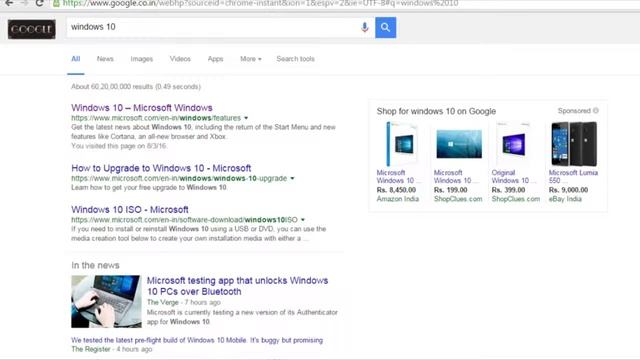This screenshot has height=360, width=640.
Task: Click the Sponsored label
Action: pos(574,111)
